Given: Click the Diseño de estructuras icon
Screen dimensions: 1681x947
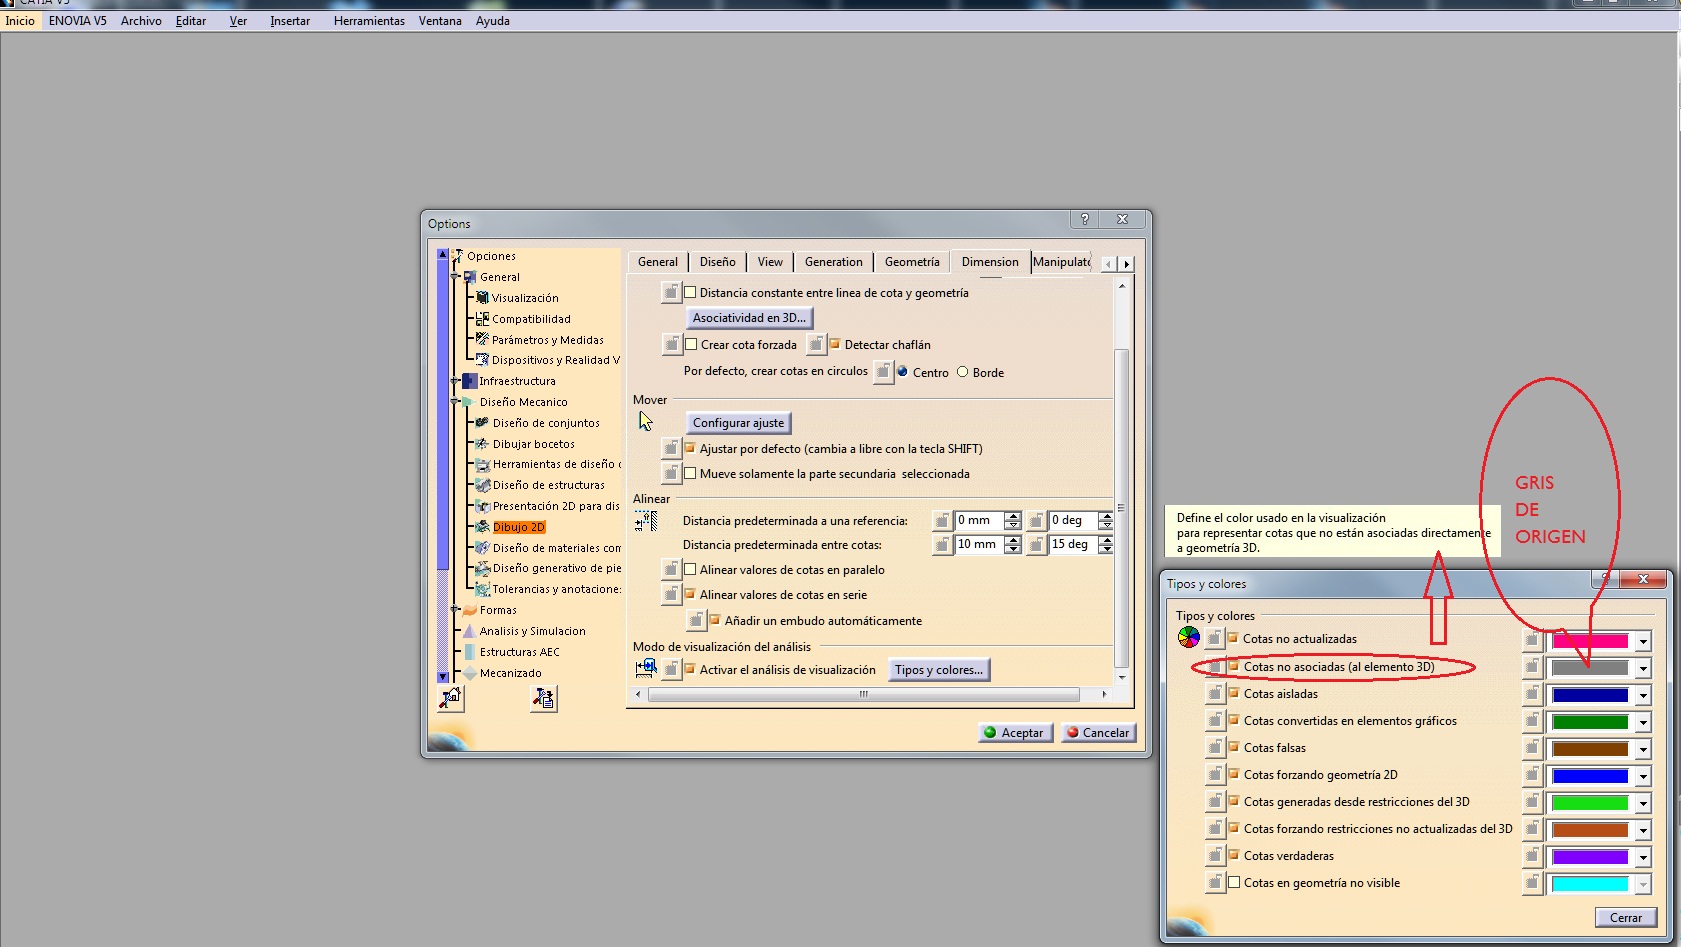Looking at the screenshot, I should point(482,484).
